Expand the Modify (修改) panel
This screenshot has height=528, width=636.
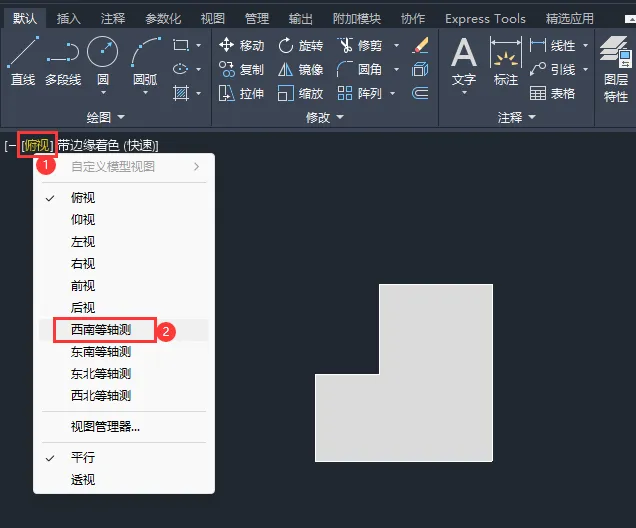click(x=324, y=118)
